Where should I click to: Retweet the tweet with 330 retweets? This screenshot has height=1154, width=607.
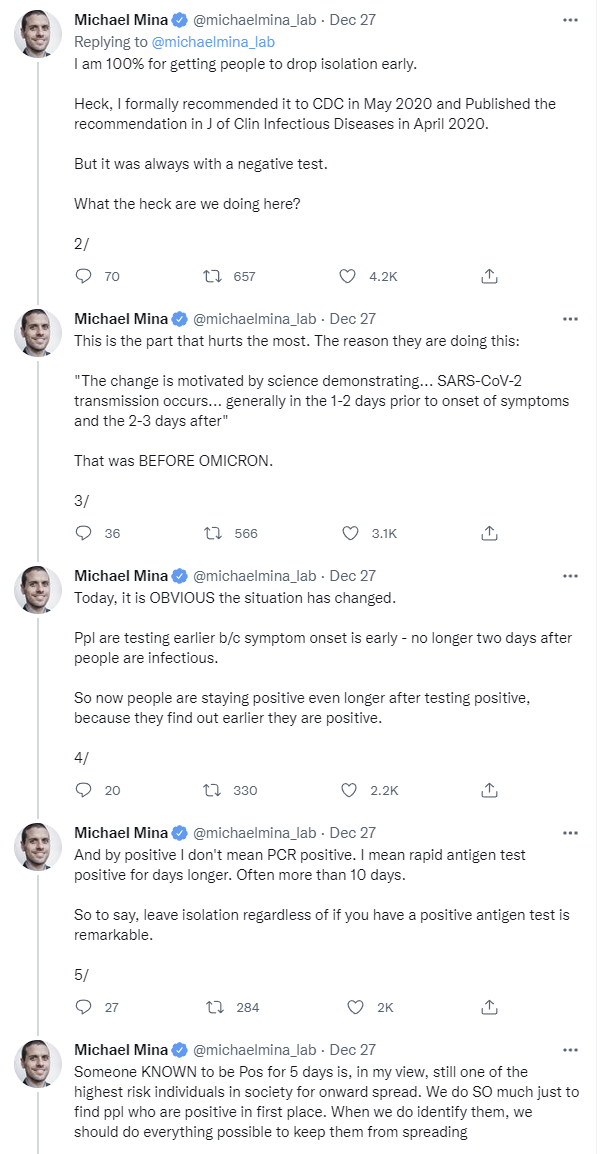click(x=212, y=790)
